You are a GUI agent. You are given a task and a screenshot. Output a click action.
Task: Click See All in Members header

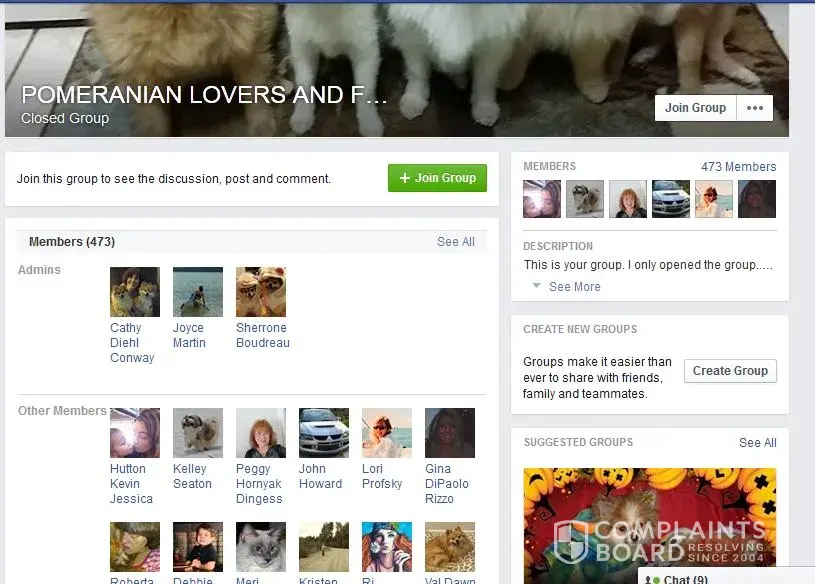point(455,242)
